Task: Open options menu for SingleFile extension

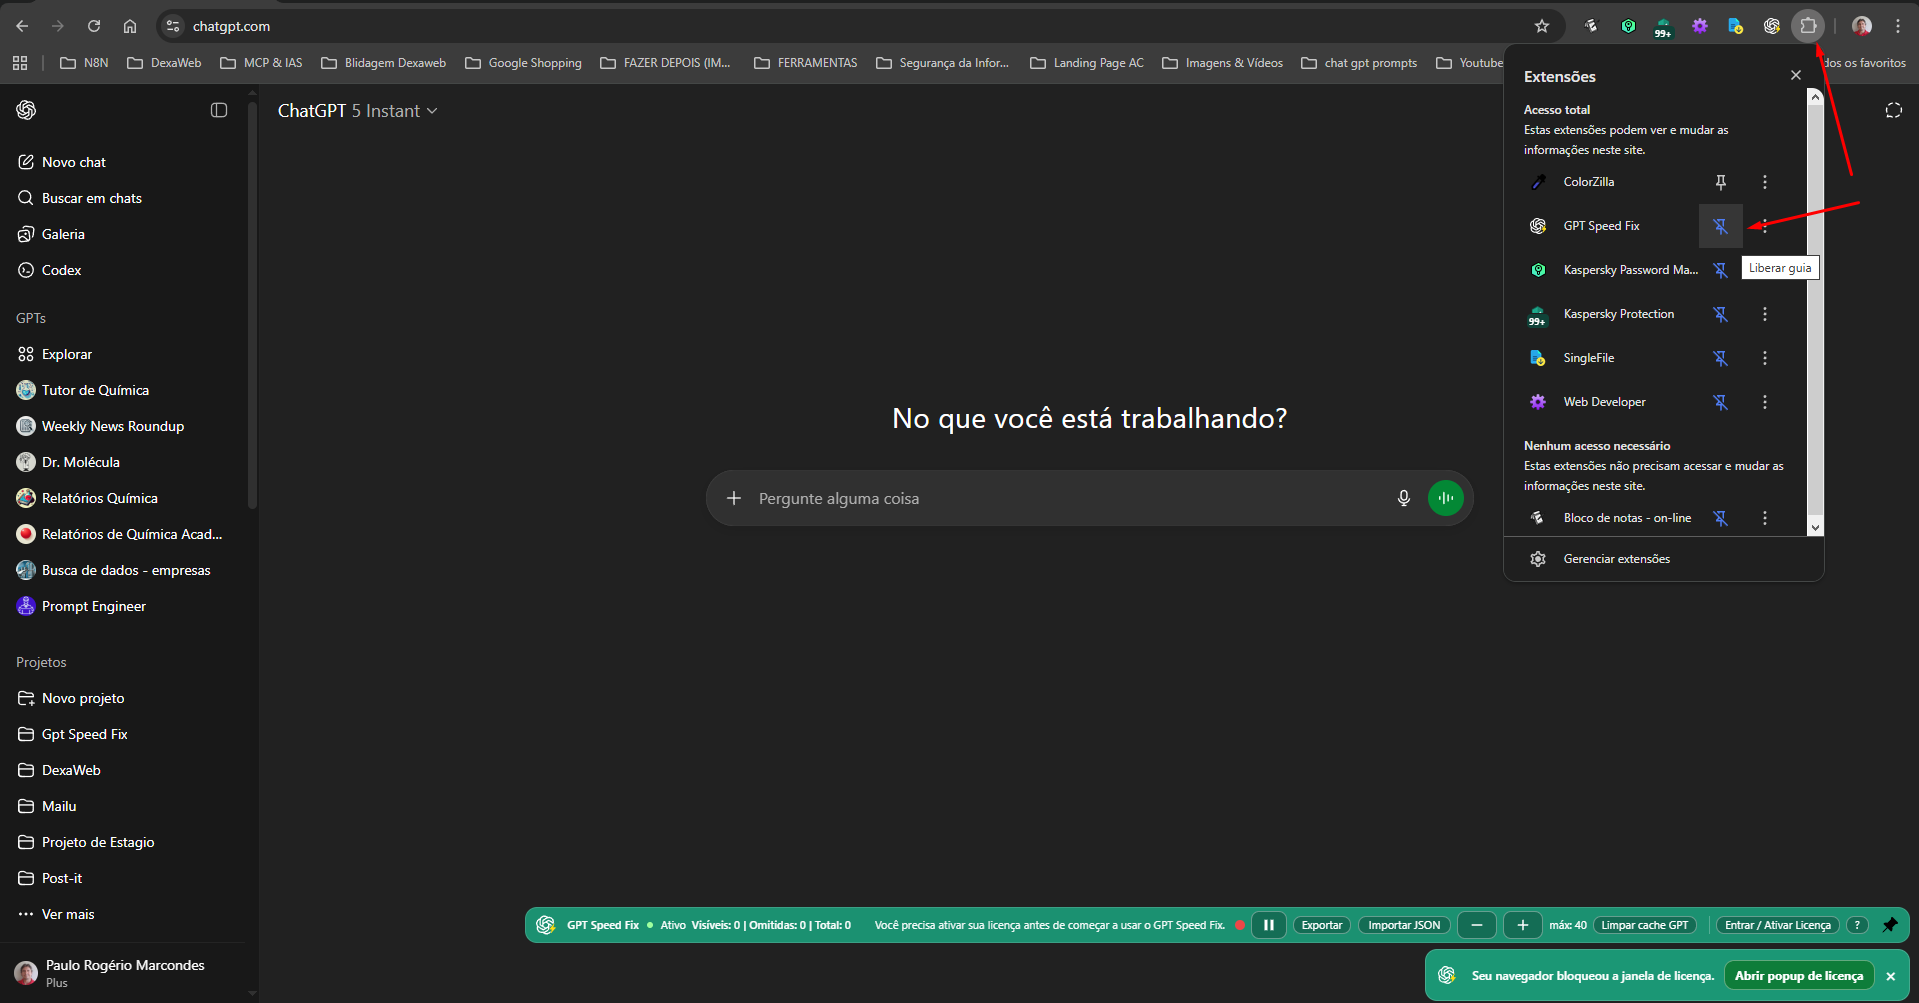Action: pyautogui.click(x=1764, y=357)
